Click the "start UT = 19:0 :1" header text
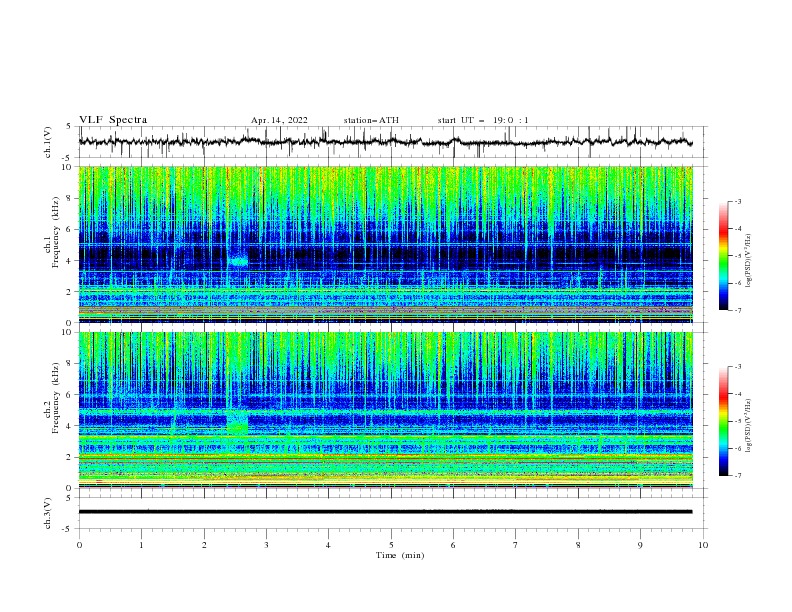Screen dimensions: 792x612 pyautogui.click(x=483, y=120)
